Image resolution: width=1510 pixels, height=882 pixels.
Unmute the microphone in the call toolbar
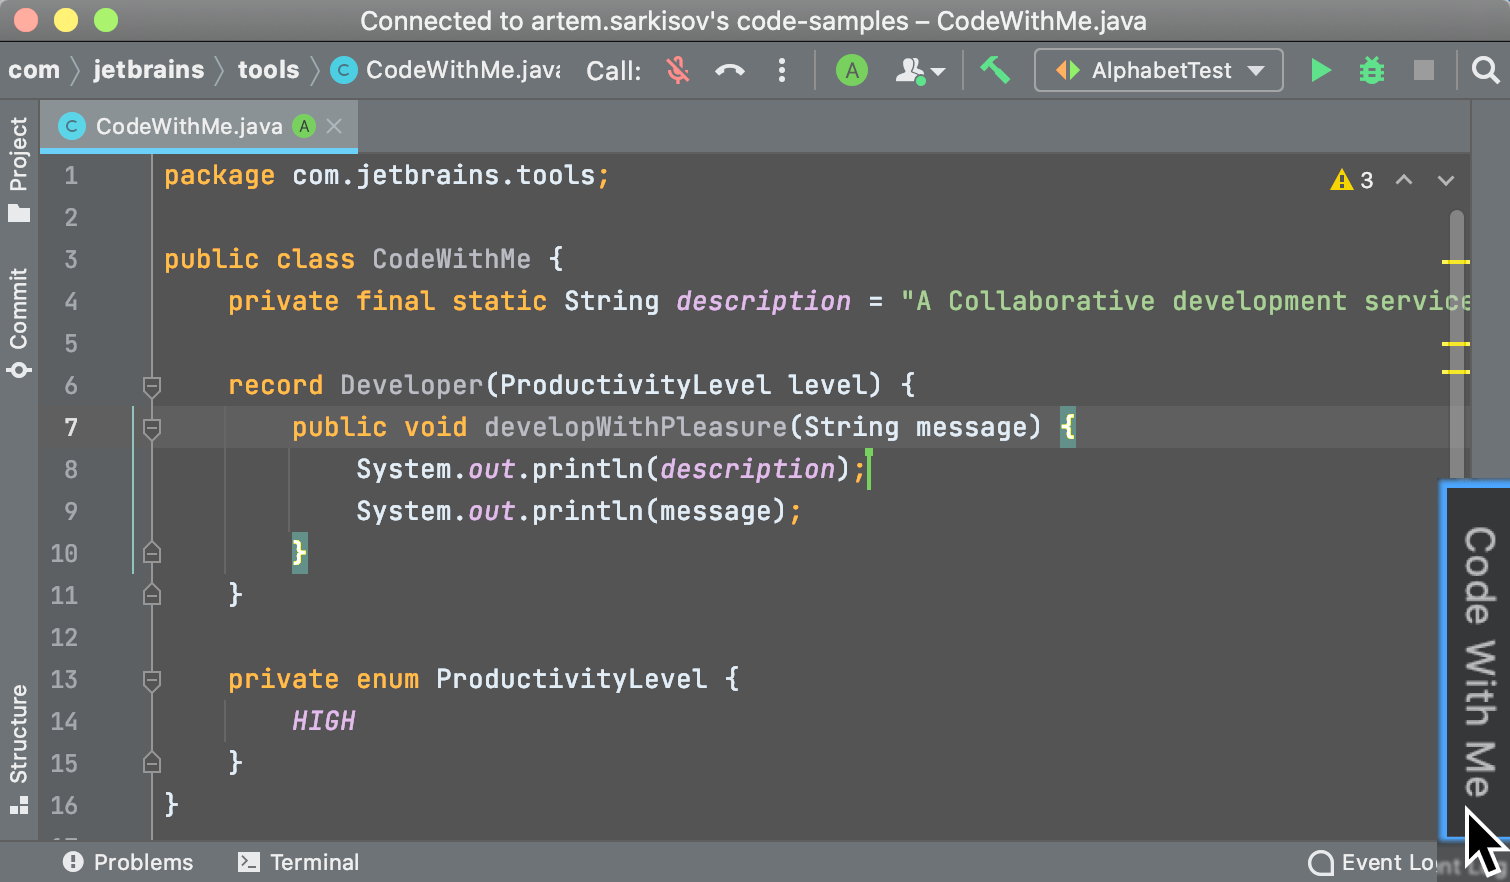tap(678, 70)
